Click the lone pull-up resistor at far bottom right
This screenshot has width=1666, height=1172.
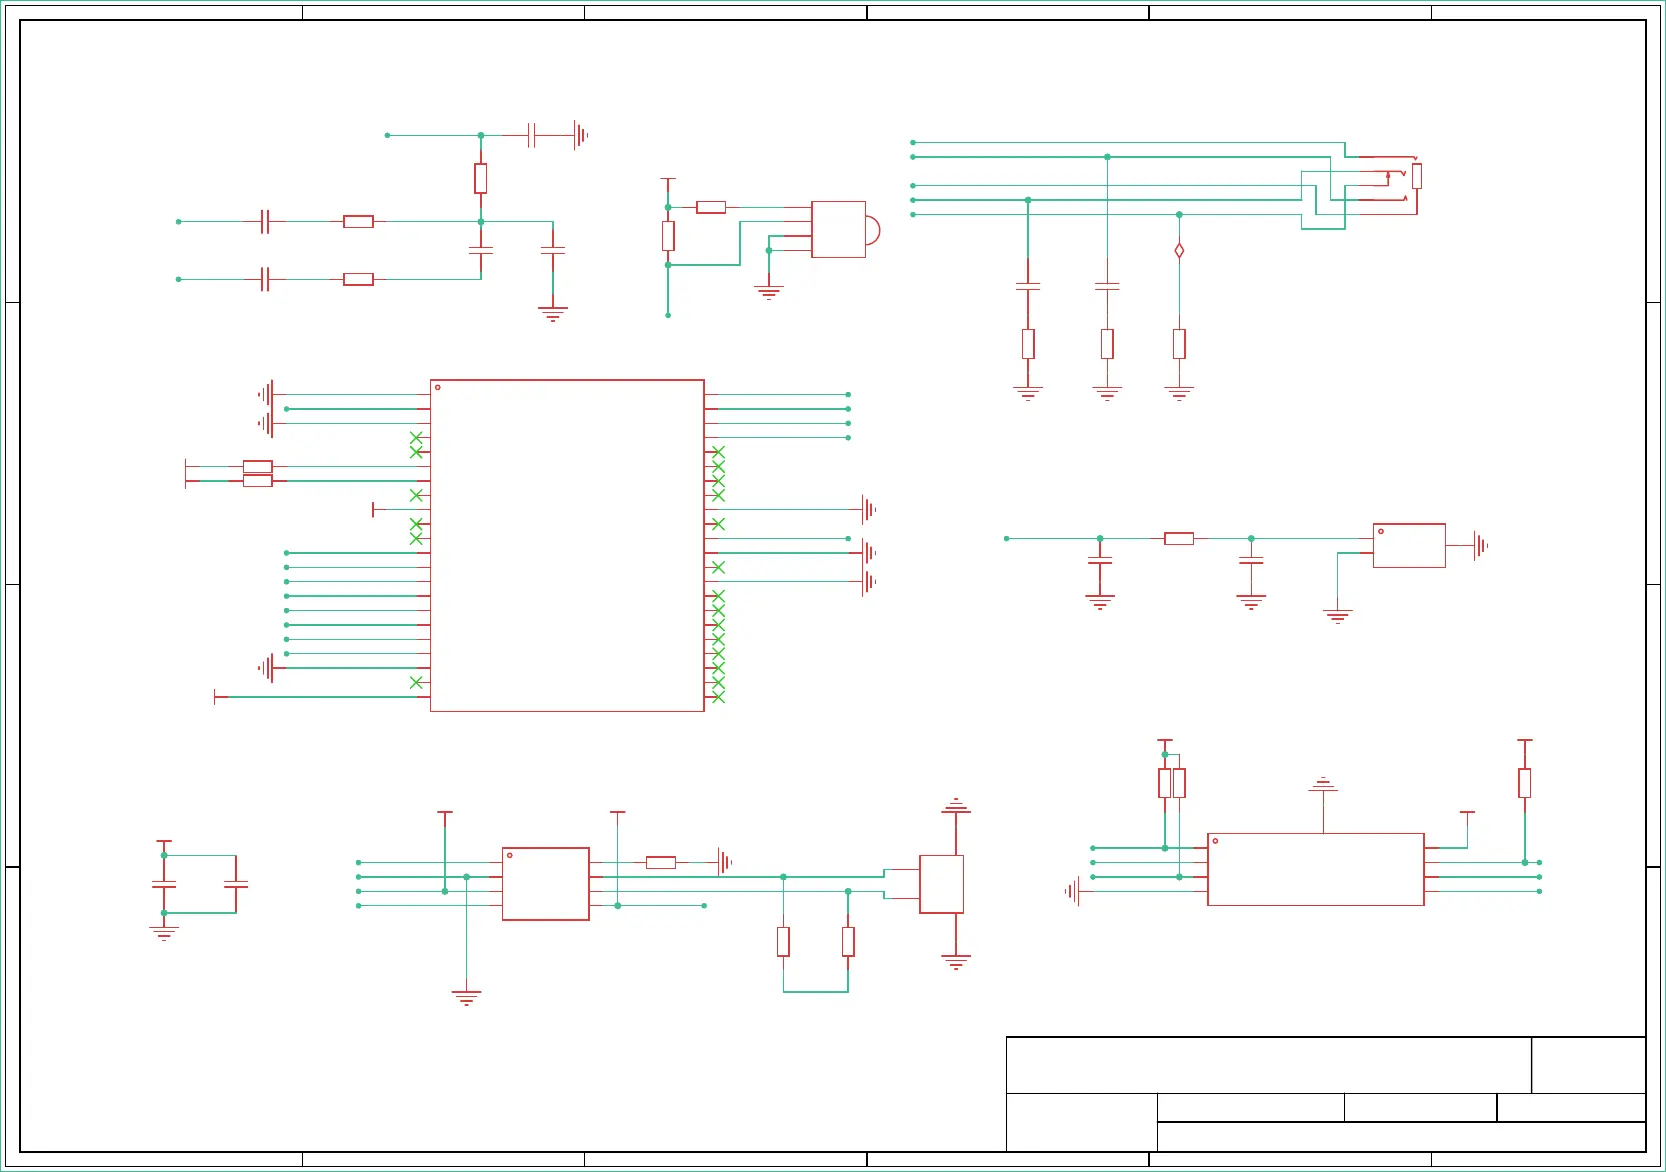1525,783
